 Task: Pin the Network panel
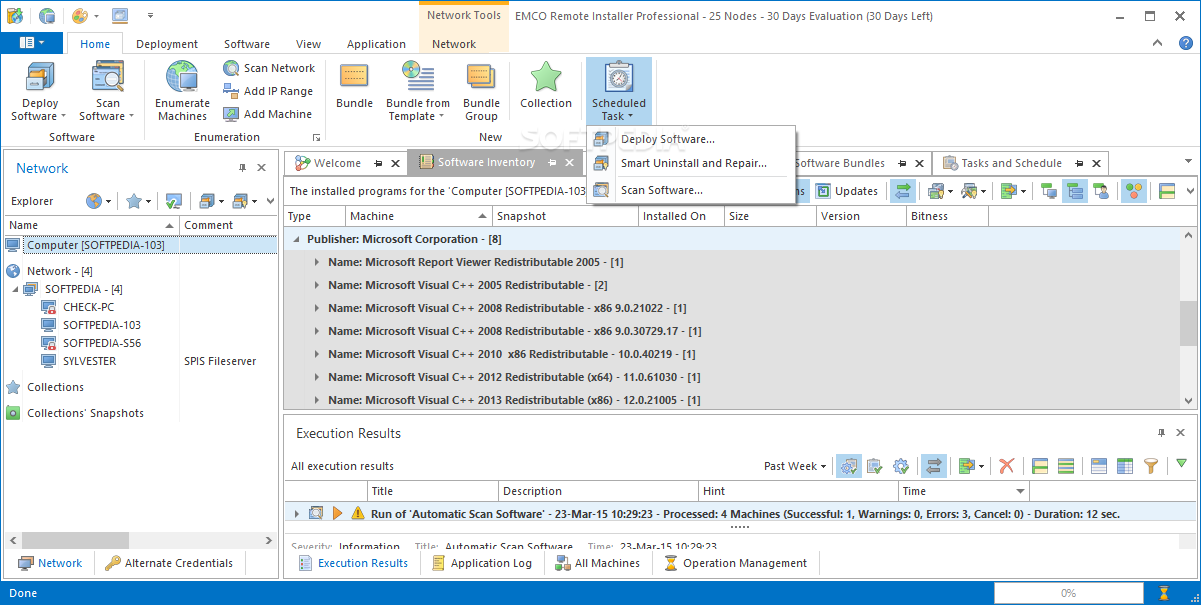(242, 168)
